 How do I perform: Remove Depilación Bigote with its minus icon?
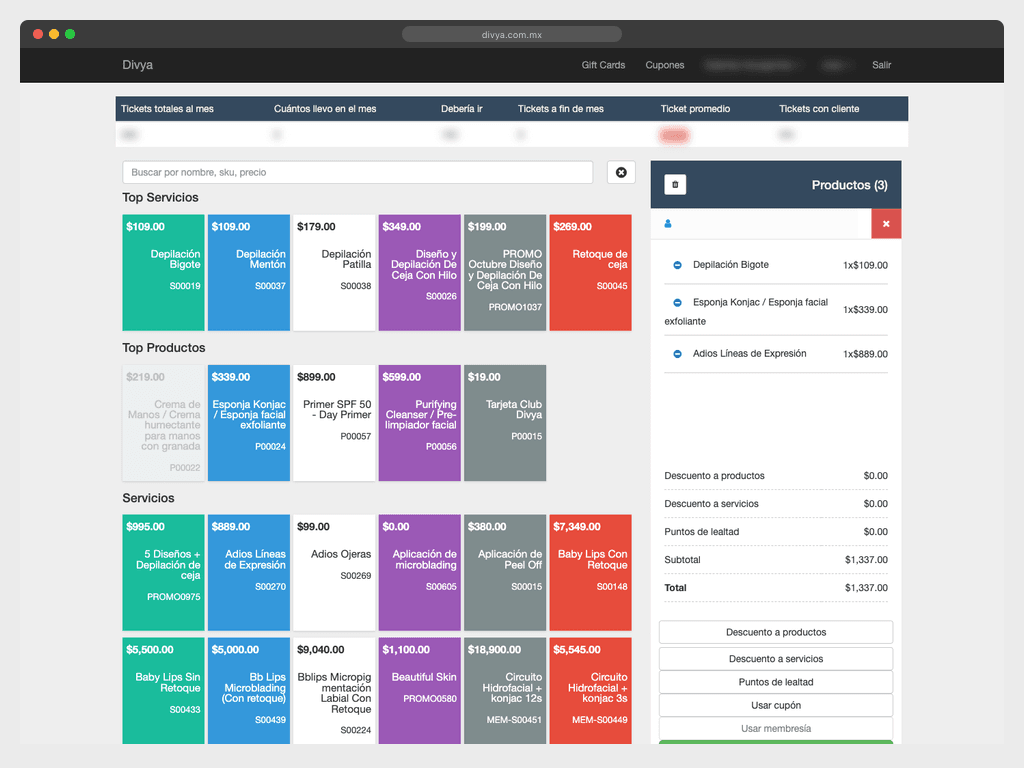pos(677,265)
